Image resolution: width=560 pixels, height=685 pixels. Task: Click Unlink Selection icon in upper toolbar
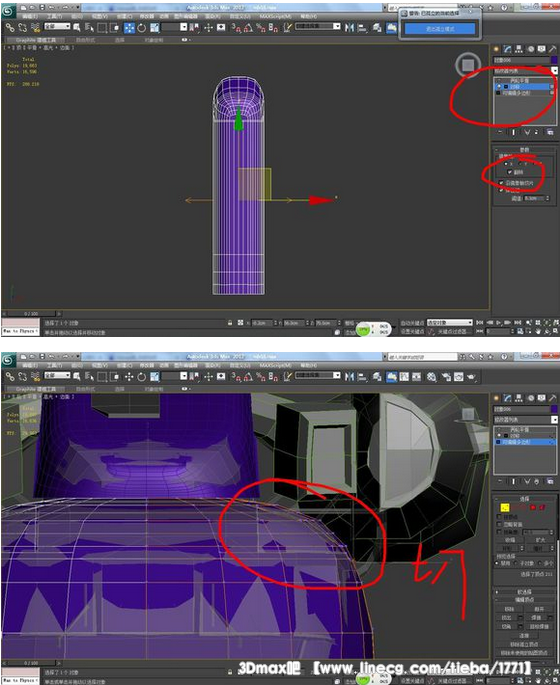point(22,28)
